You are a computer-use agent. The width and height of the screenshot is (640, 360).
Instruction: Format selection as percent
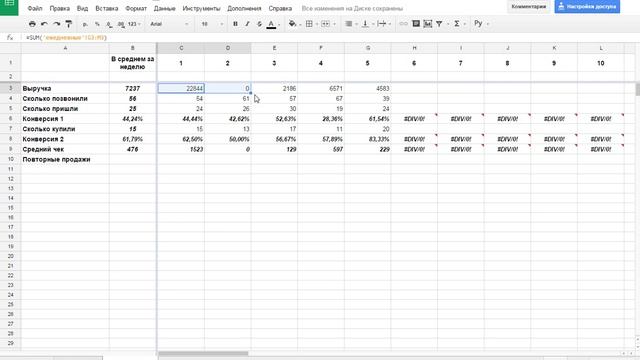point(97,24)
